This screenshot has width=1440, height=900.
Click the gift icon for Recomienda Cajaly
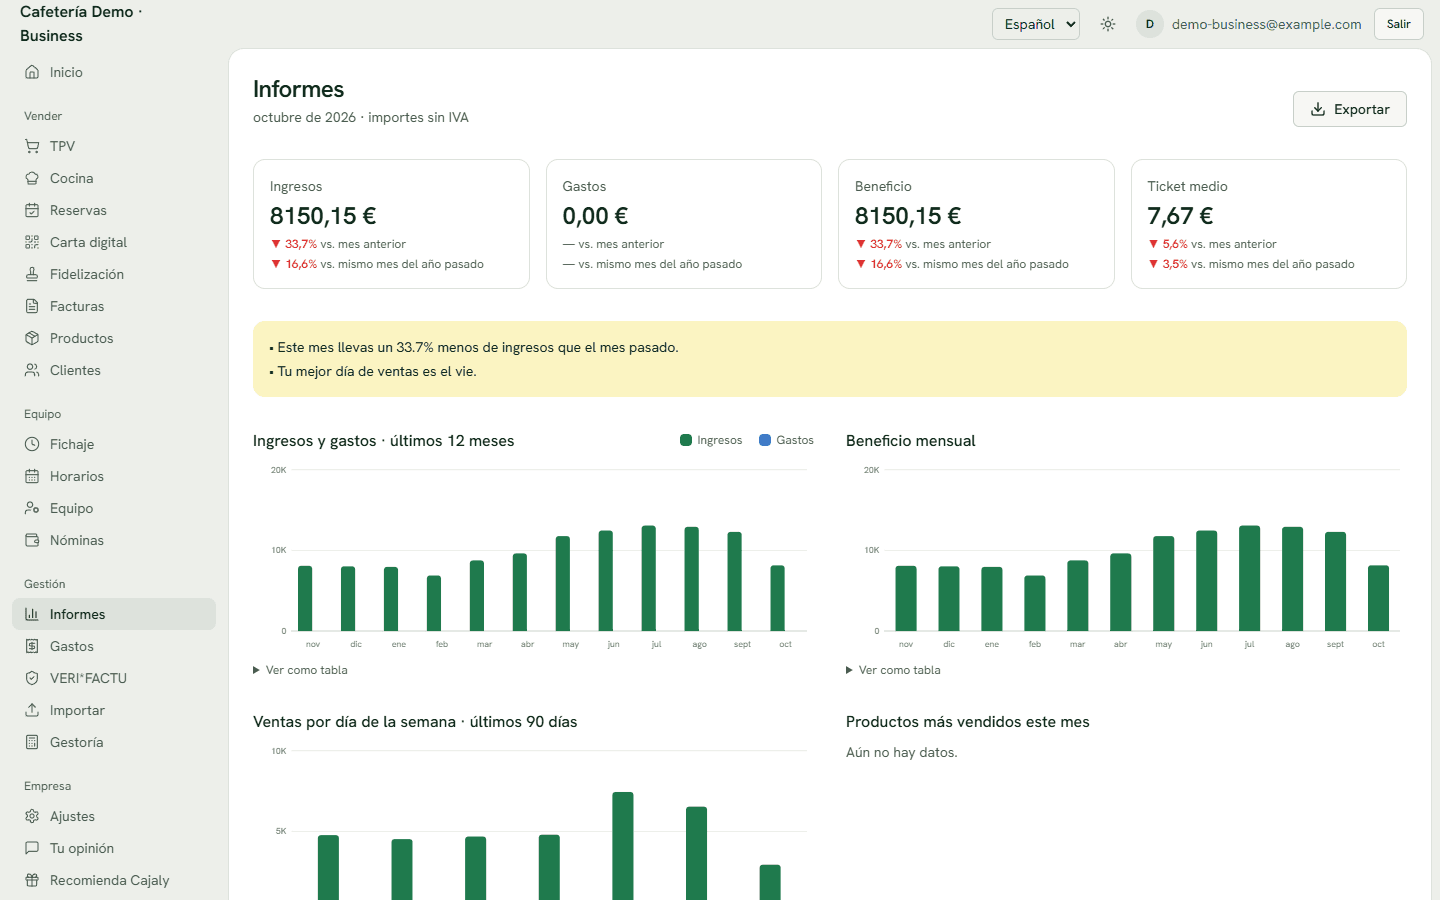click(32, 880)
